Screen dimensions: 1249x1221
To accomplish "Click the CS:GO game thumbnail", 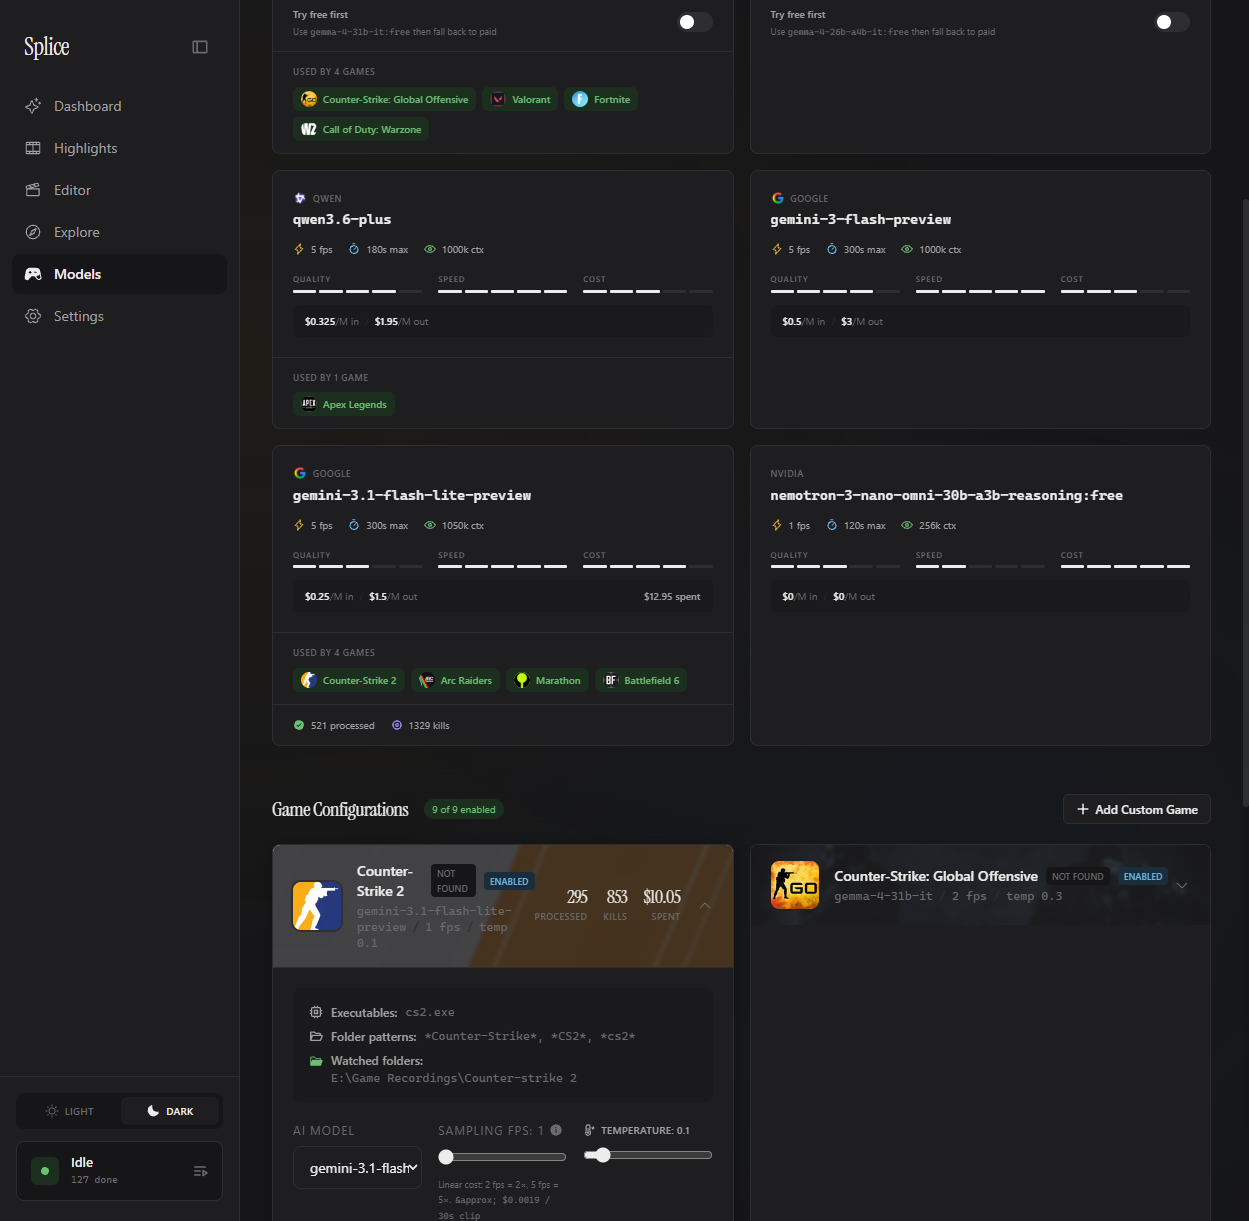I will [x=795, y=885].
